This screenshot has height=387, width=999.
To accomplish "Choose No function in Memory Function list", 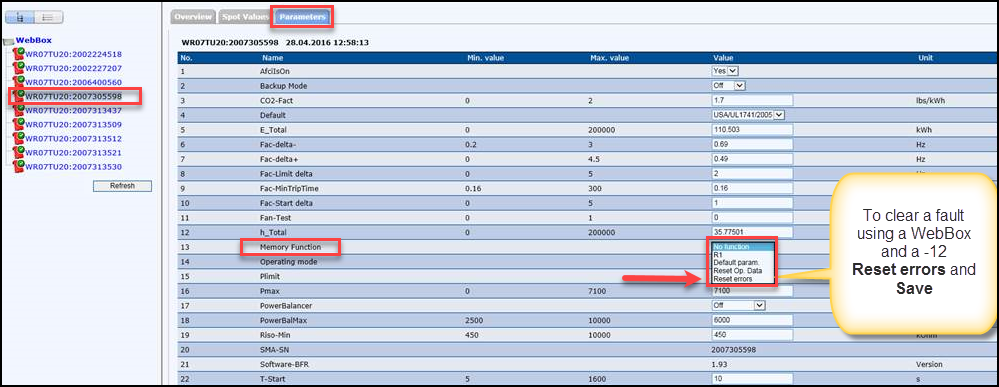I will pyautogui.click(x=743, y=247).
